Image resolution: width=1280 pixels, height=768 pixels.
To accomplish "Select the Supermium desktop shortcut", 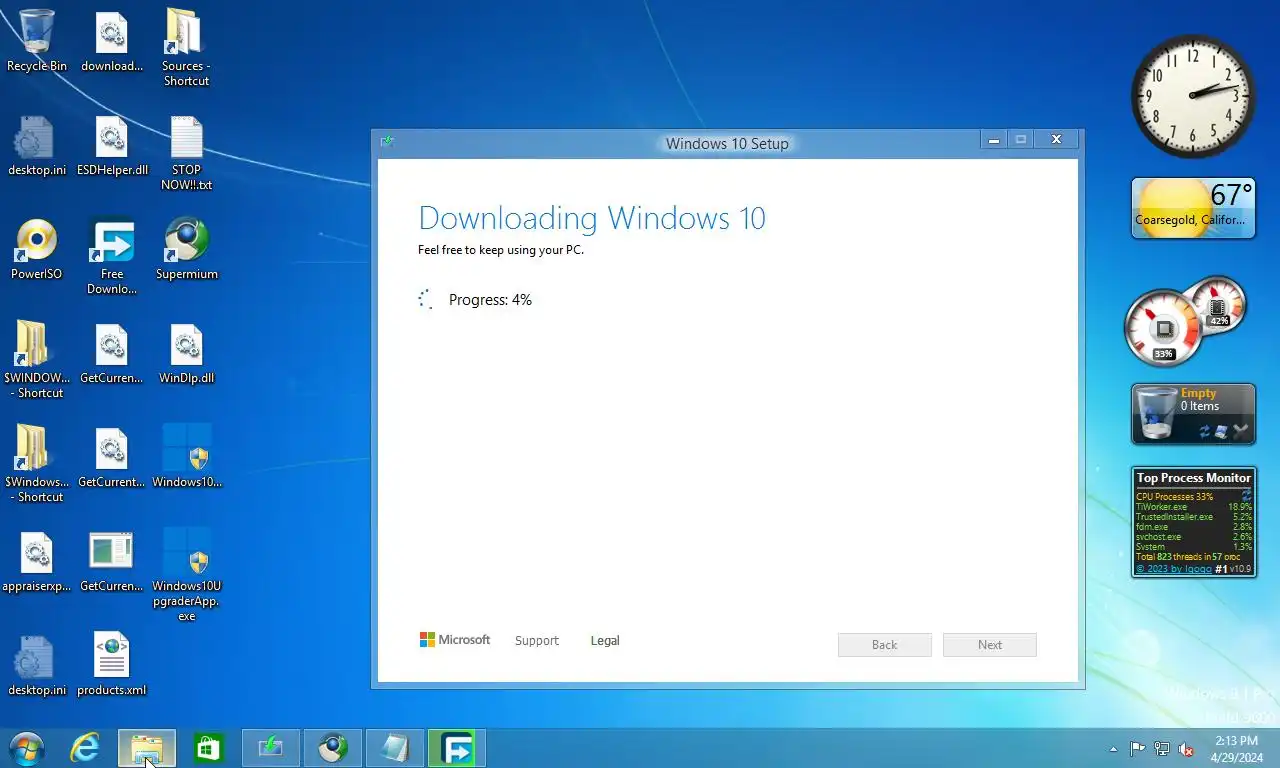I will pos(186,250).
